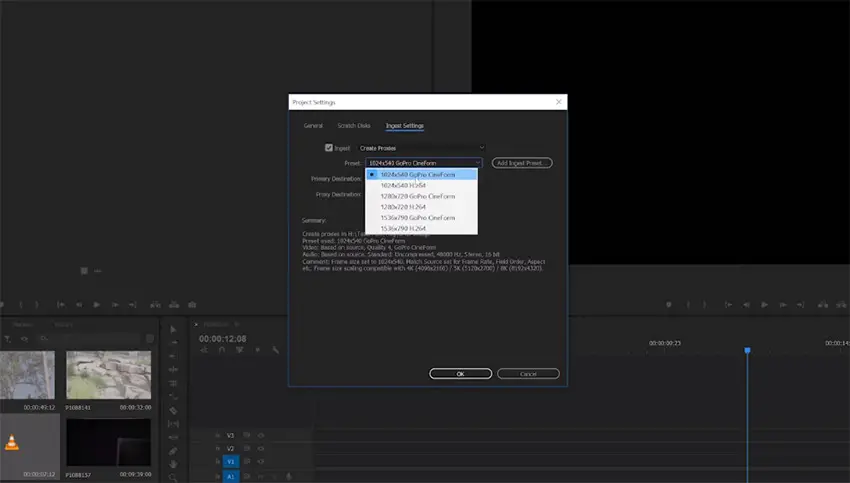This screenshot has height=483, width=850.
Task: Click the Add Ingest Preset button
Action: coord(521,163)
